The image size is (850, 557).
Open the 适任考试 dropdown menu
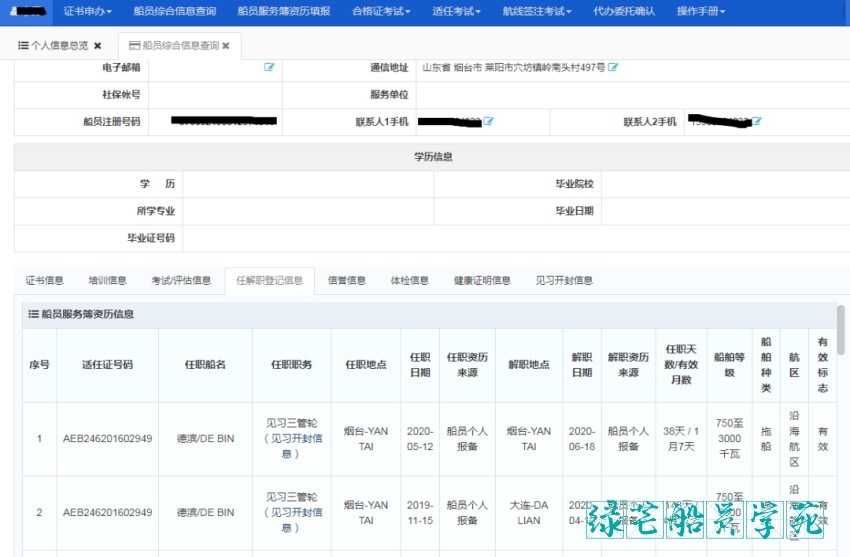(x=456, y=11)
